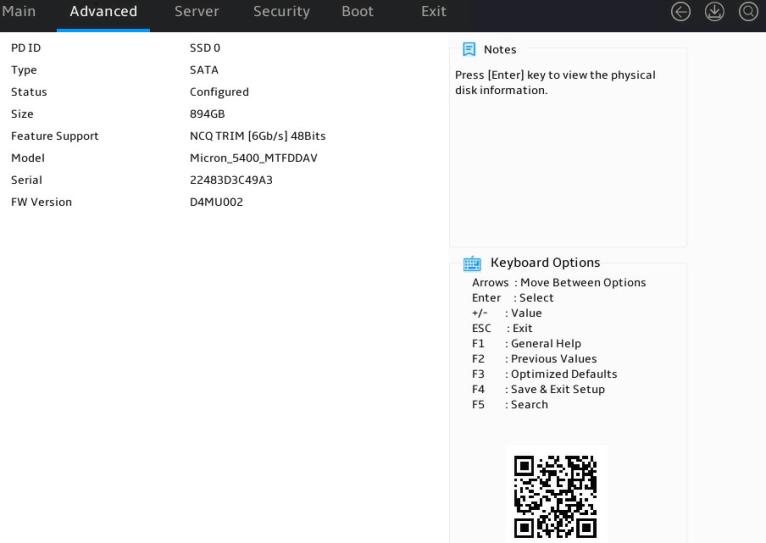Viewport: 766px width, 543px height.
Task: Click the QR code image
Action: point(555,496)
